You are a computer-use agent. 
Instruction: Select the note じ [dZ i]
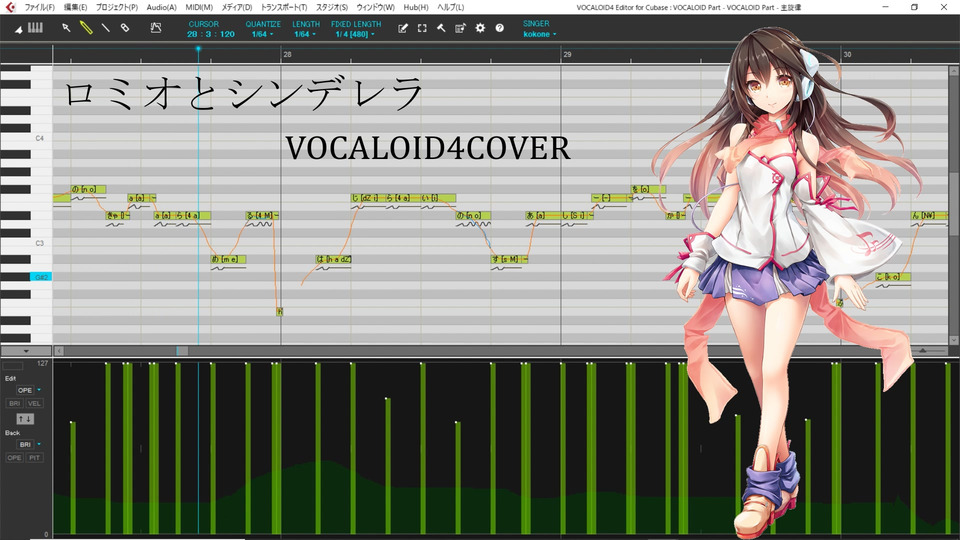368,198
